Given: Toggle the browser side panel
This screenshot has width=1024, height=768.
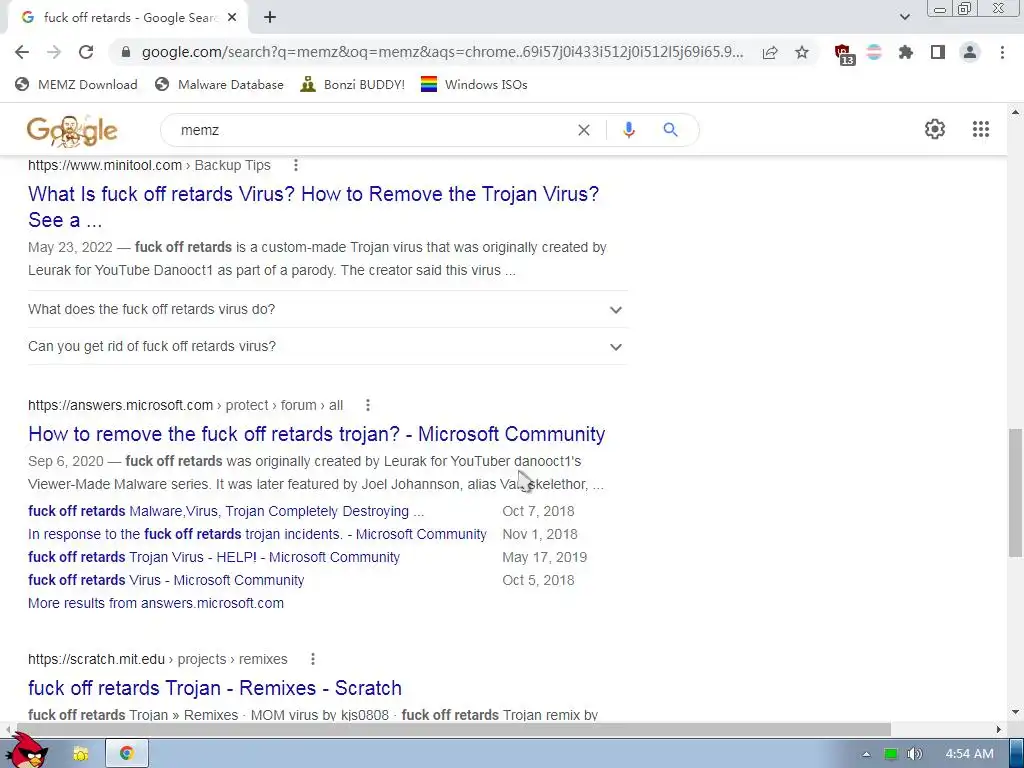Looking at the screenshot, I should pyautogui.click(x=938, y=52).
